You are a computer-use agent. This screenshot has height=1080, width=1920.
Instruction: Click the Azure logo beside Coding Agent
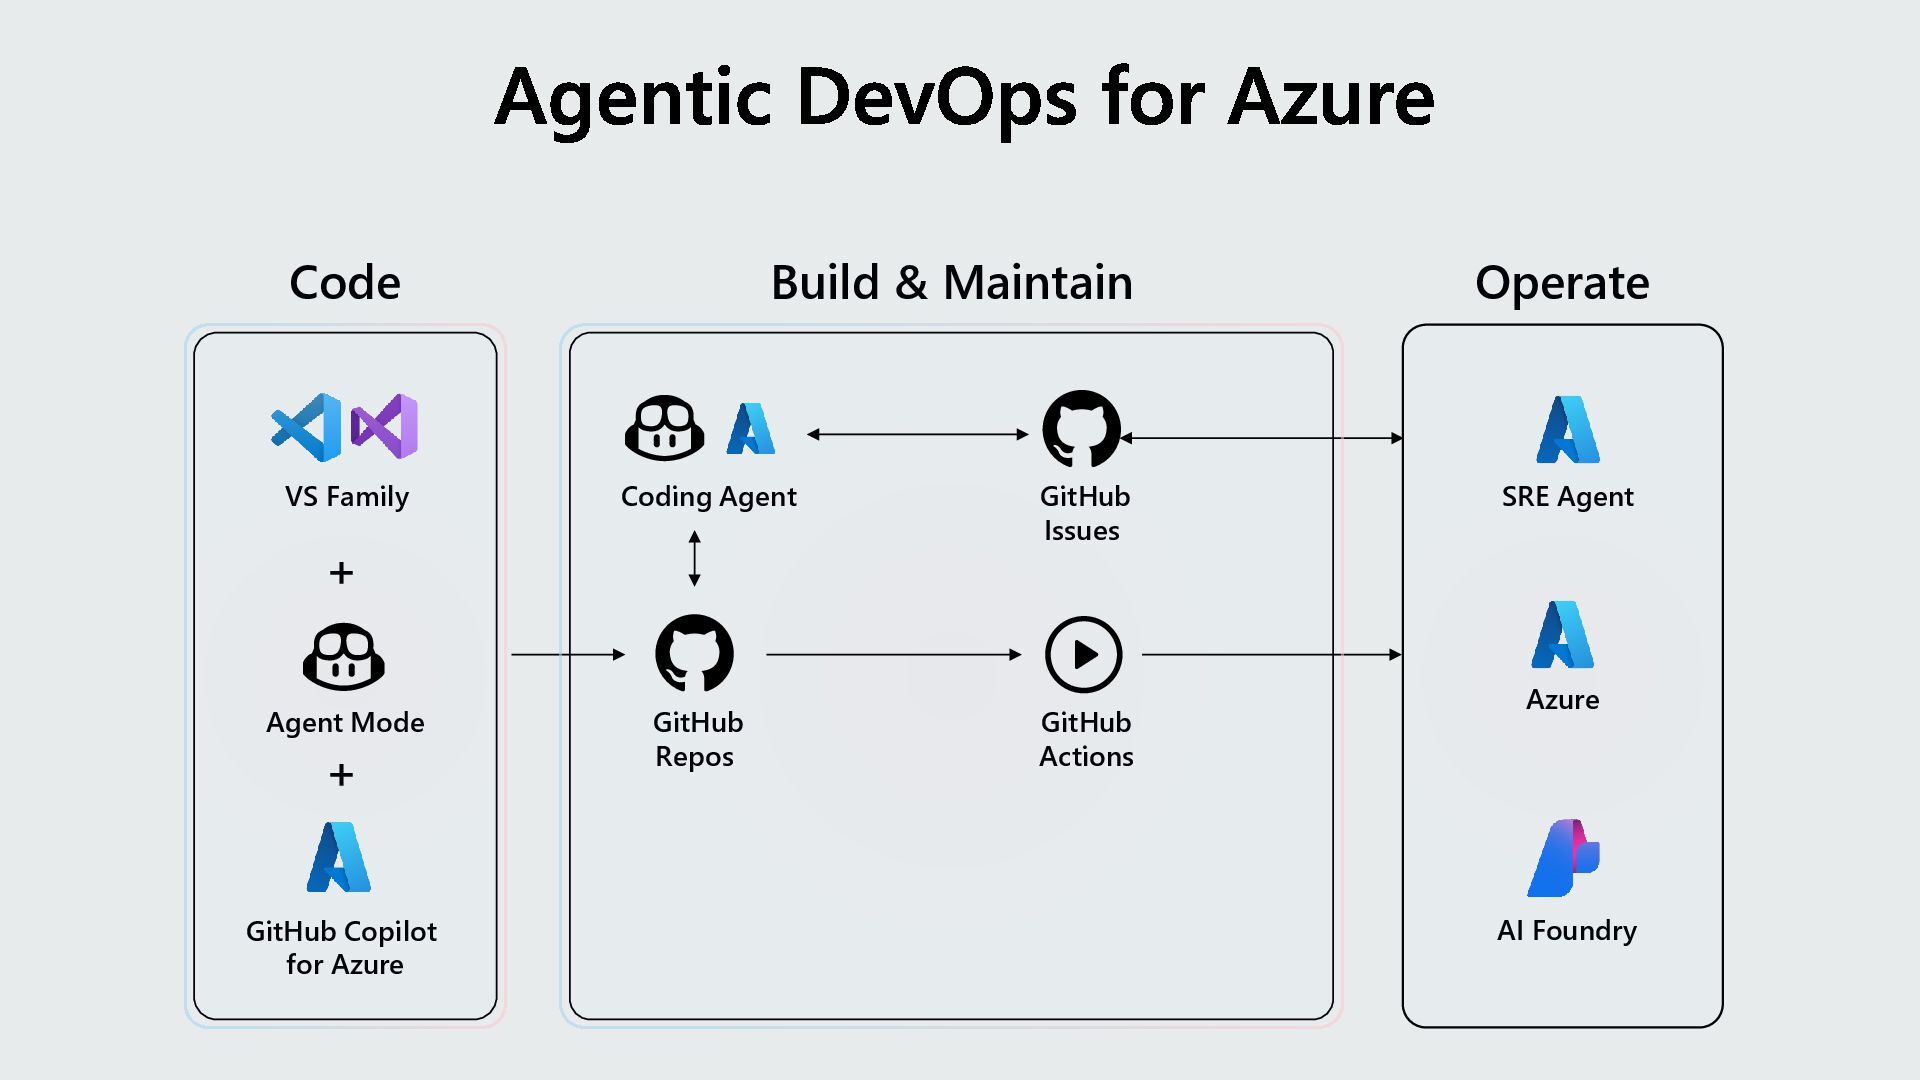(751, 428)
